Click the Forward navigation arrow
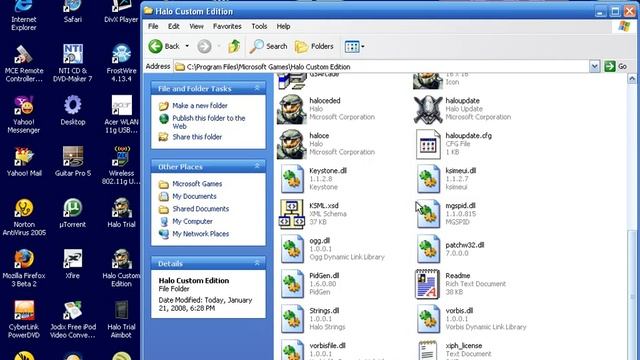This screenshot has width=640, height=360. [204, 46]
